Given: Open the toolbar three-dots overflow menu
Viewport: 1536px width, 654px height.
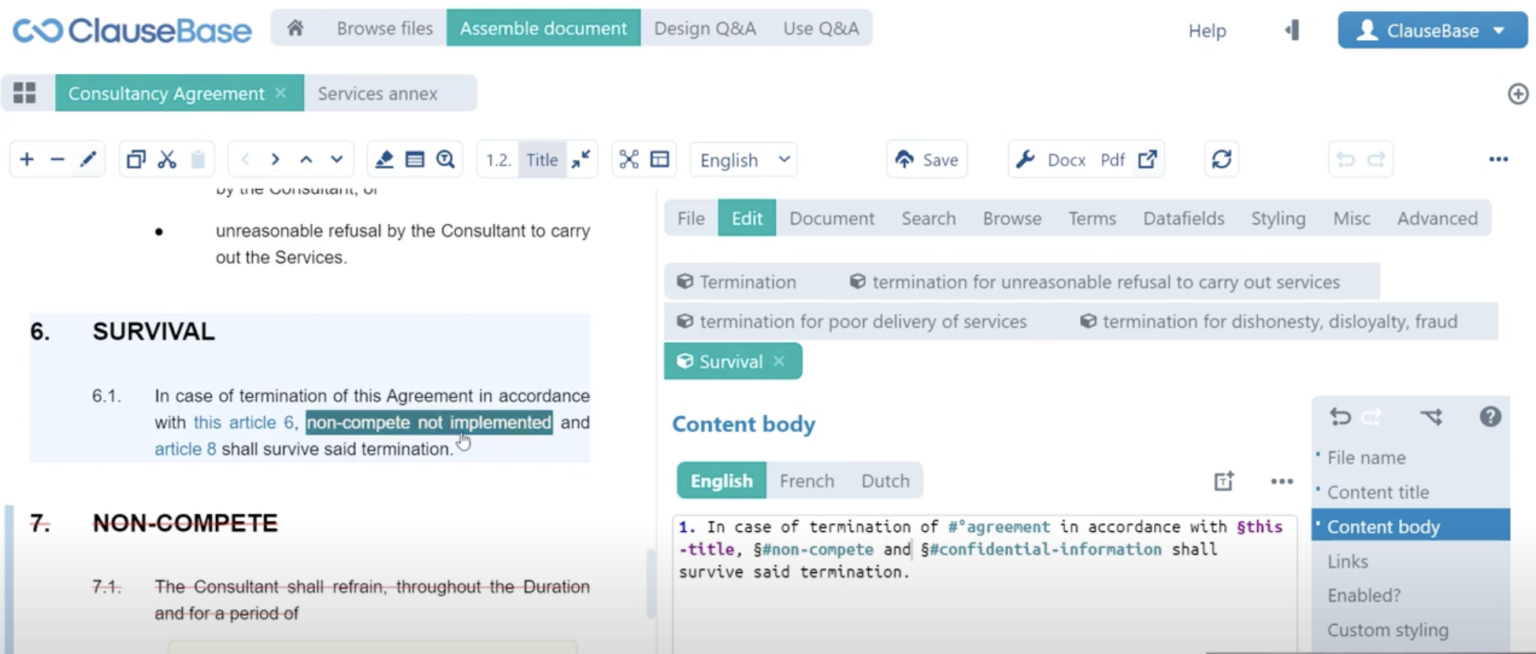Looking at the screenshot, I should coord(1497,160).
